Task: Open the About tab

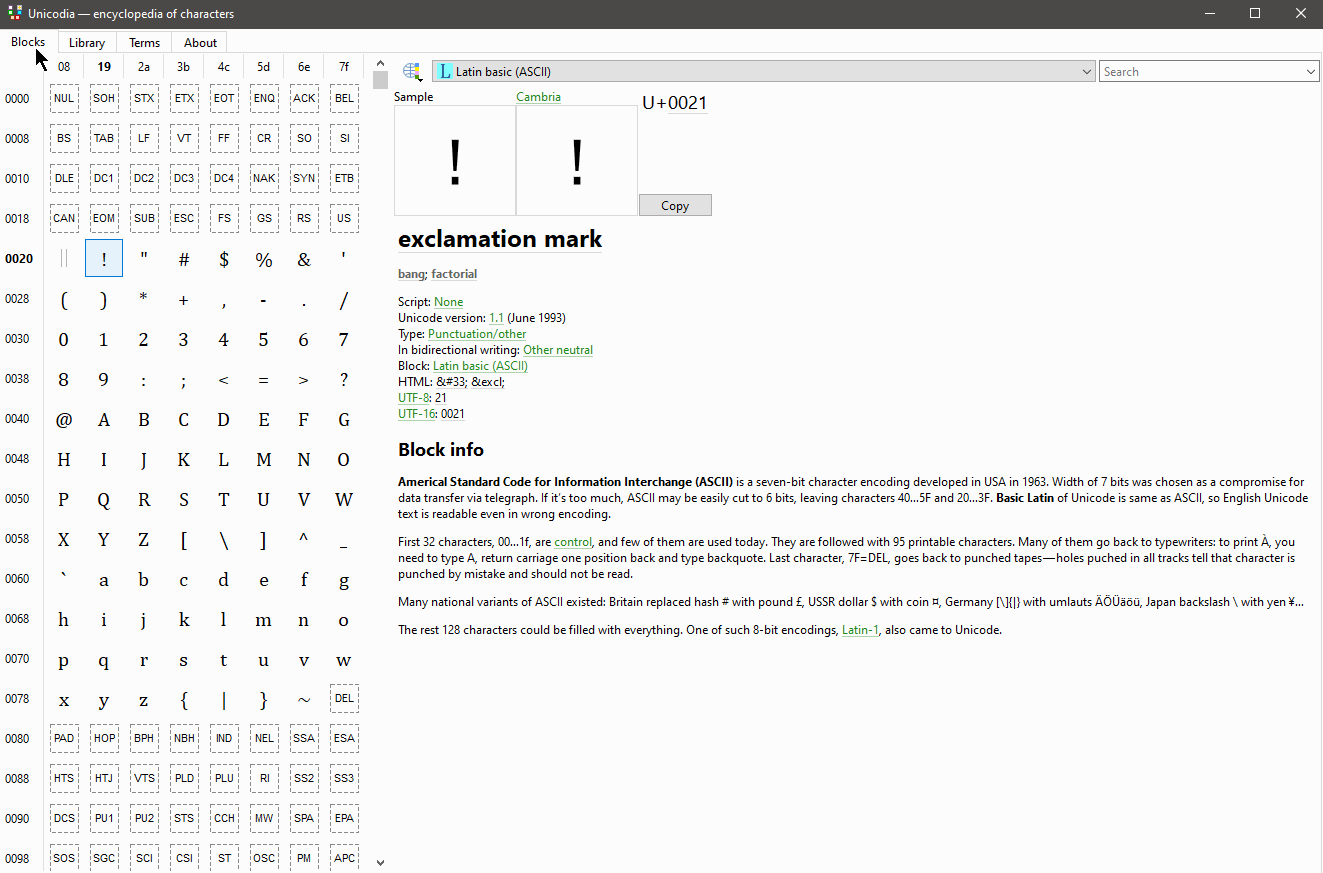Action: point(200,43)
